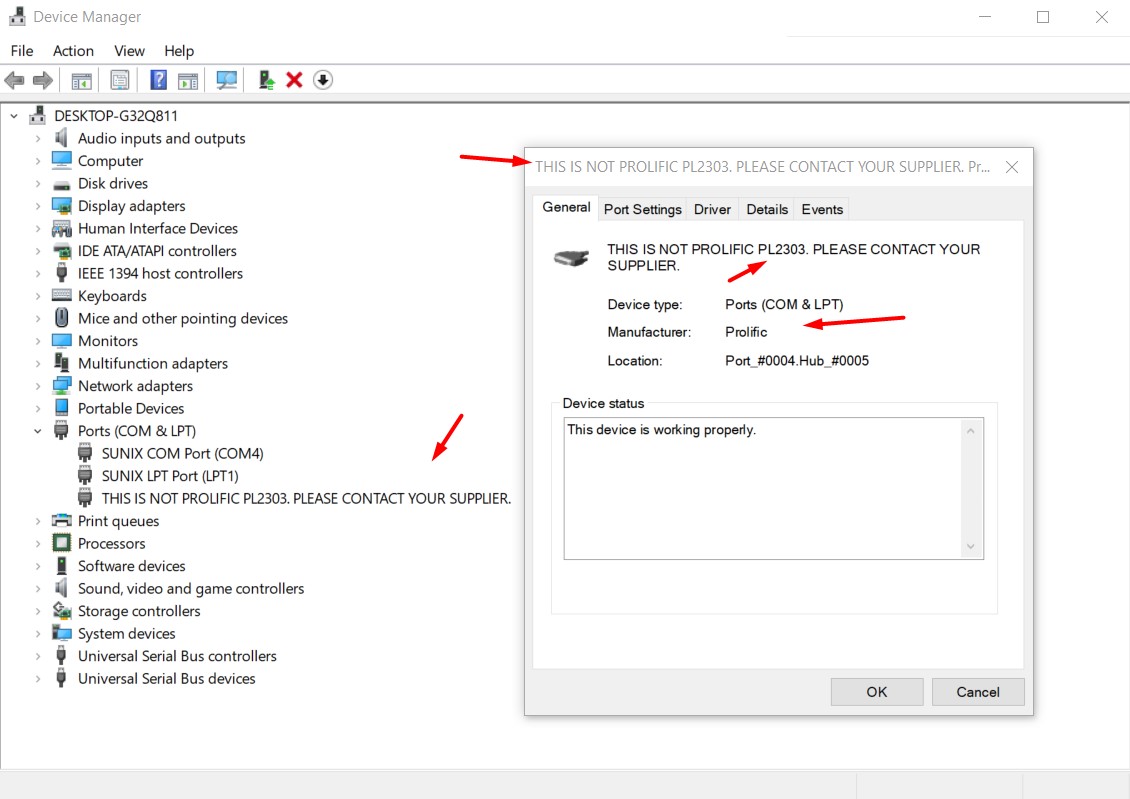1130x799 pixels.
Task: Click the Action pane toolbar icon
Action: (x=188, y=80)
